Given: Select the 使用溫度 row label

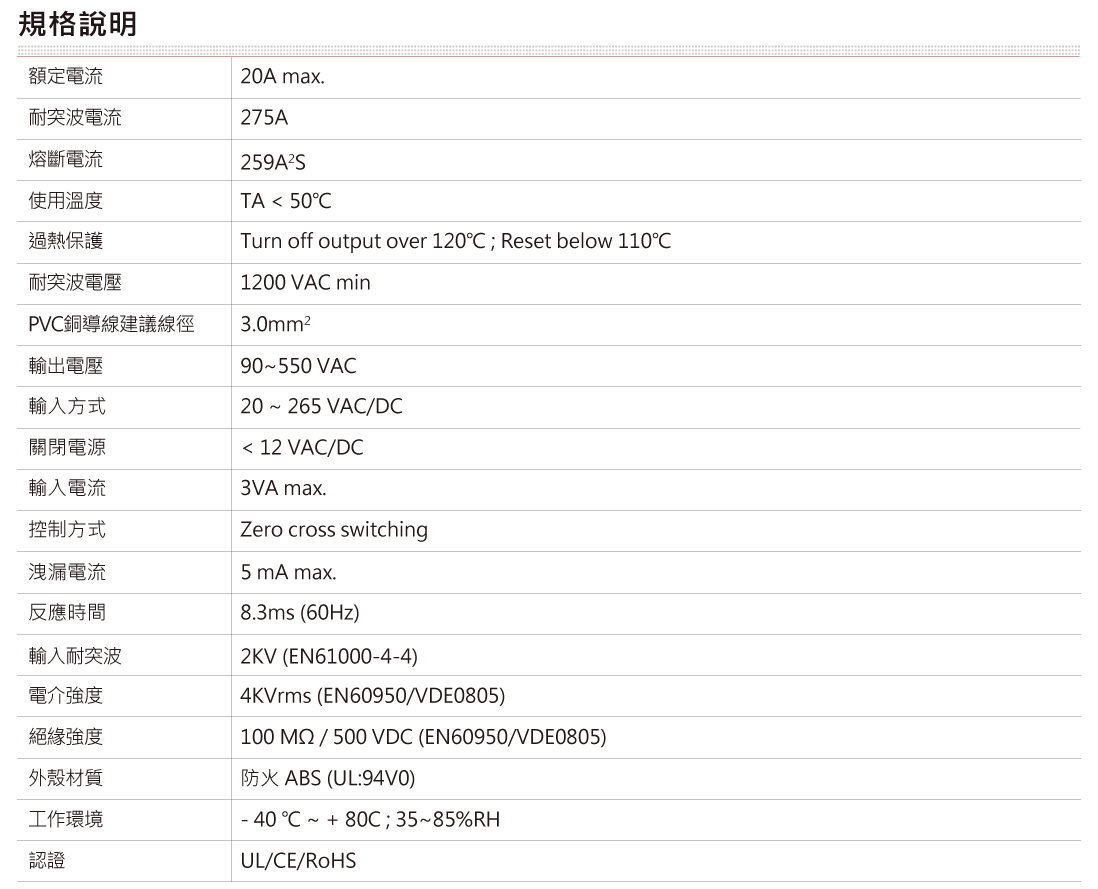Looking at the screenshot, I should (x=65, y=201).
